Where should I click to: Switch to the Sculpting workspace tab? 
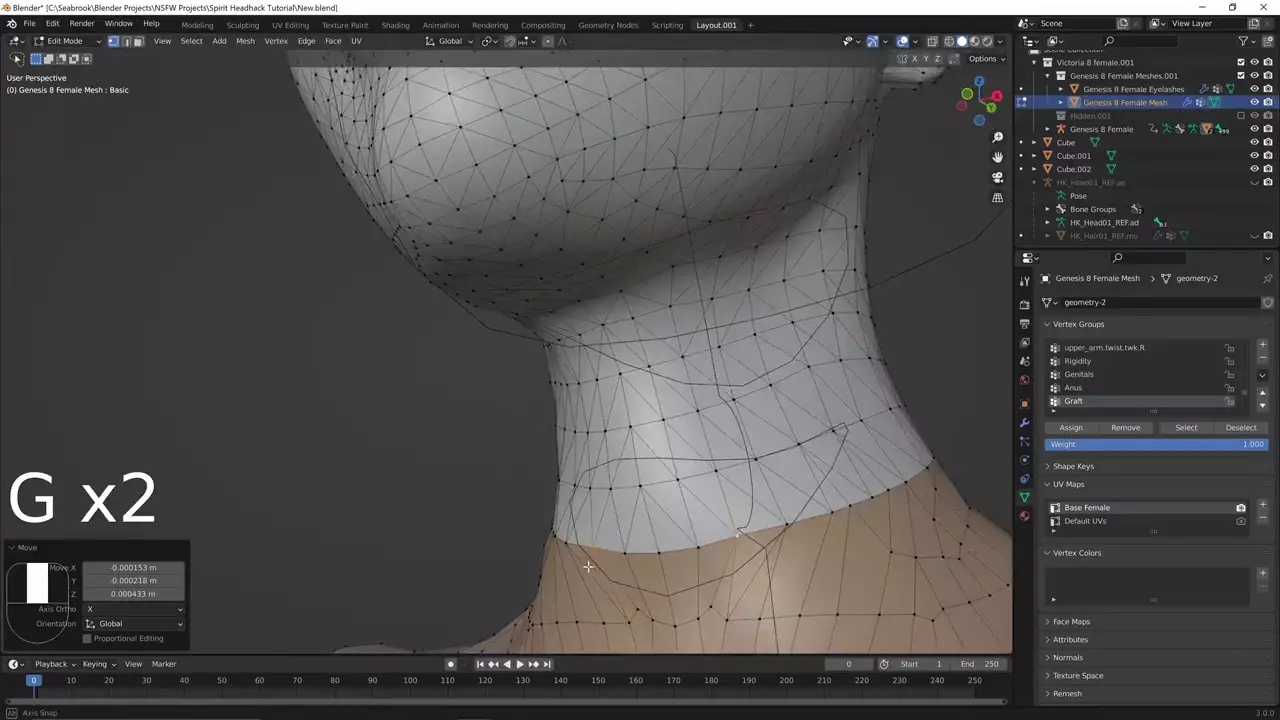point(242,25)
